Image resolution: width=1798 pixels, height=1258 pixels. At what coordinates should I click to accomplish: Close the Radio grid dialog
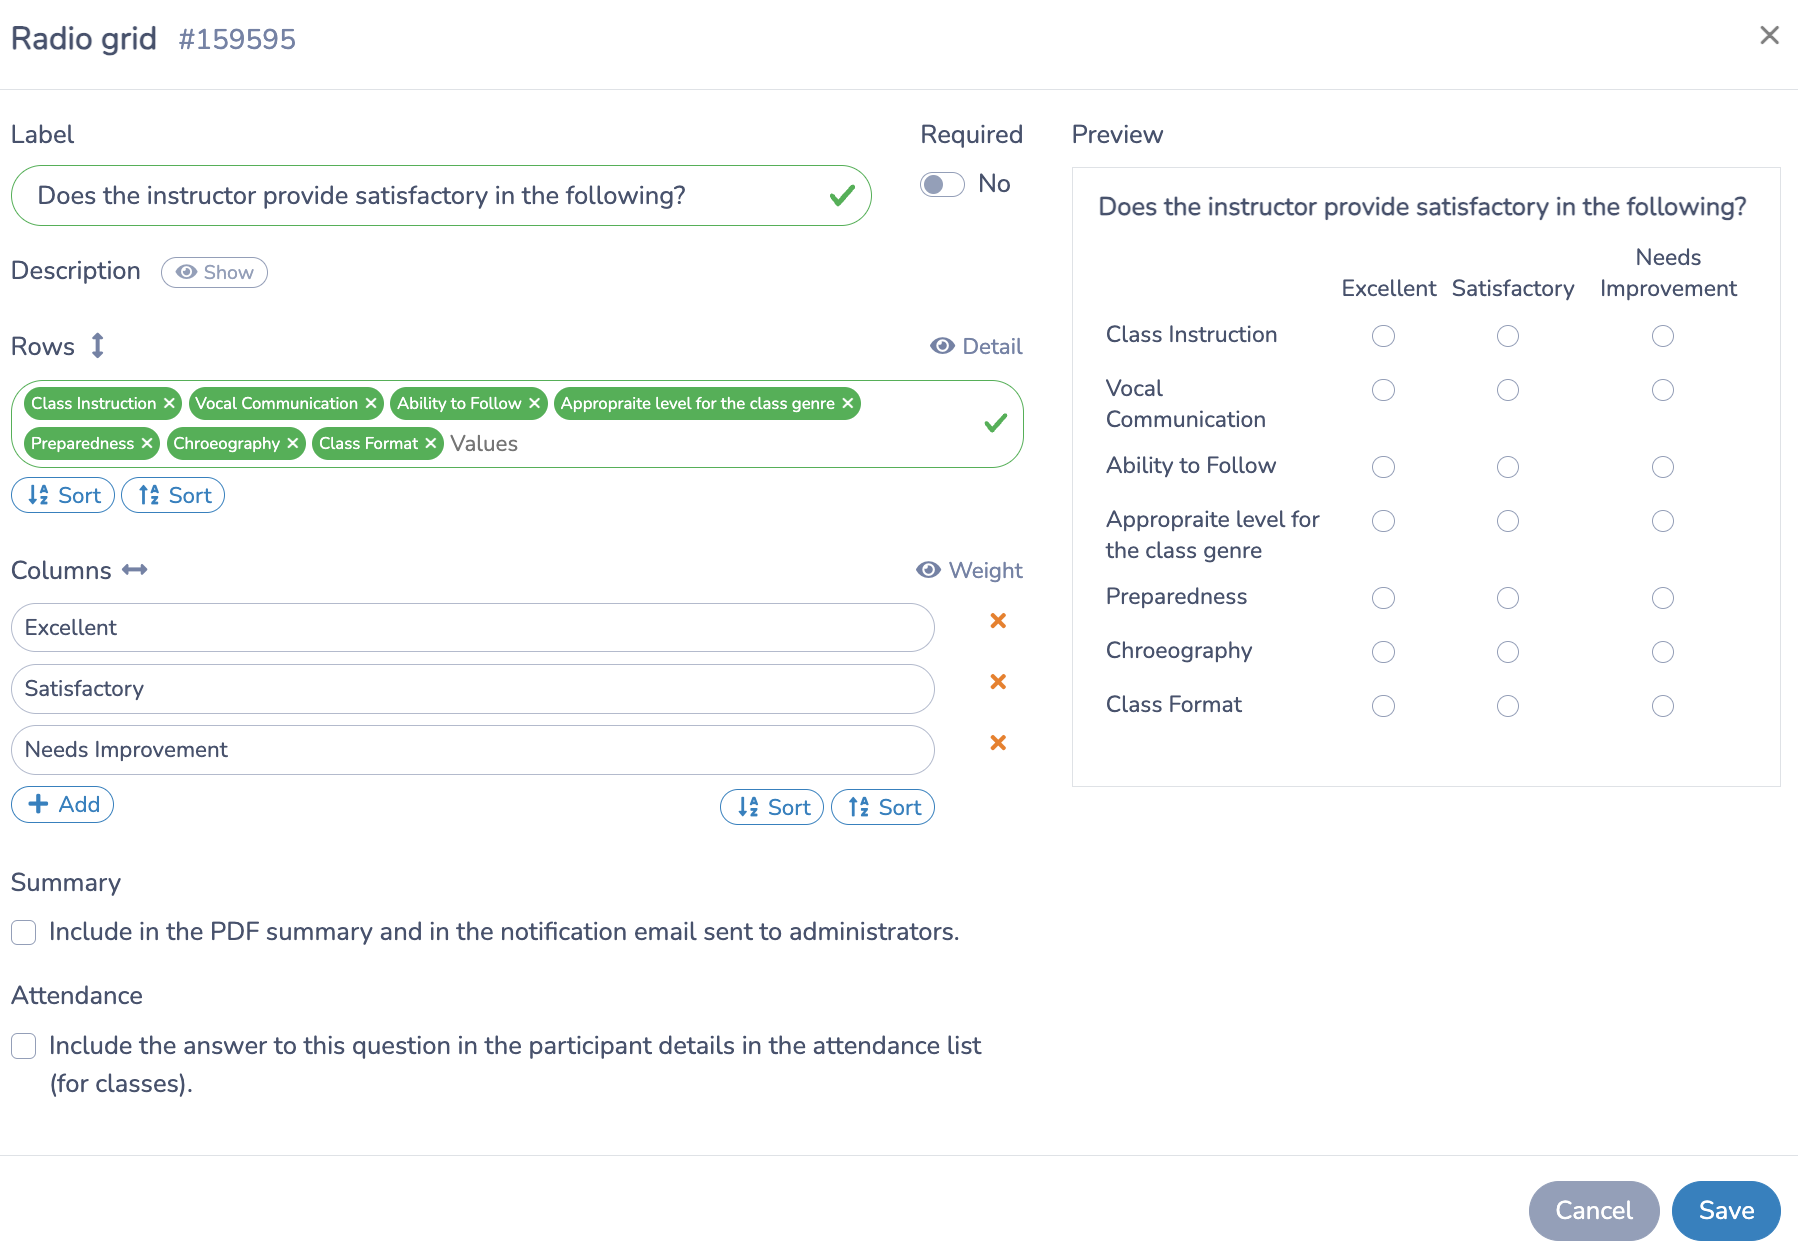pyautogui.click(x=1769, y=36)
